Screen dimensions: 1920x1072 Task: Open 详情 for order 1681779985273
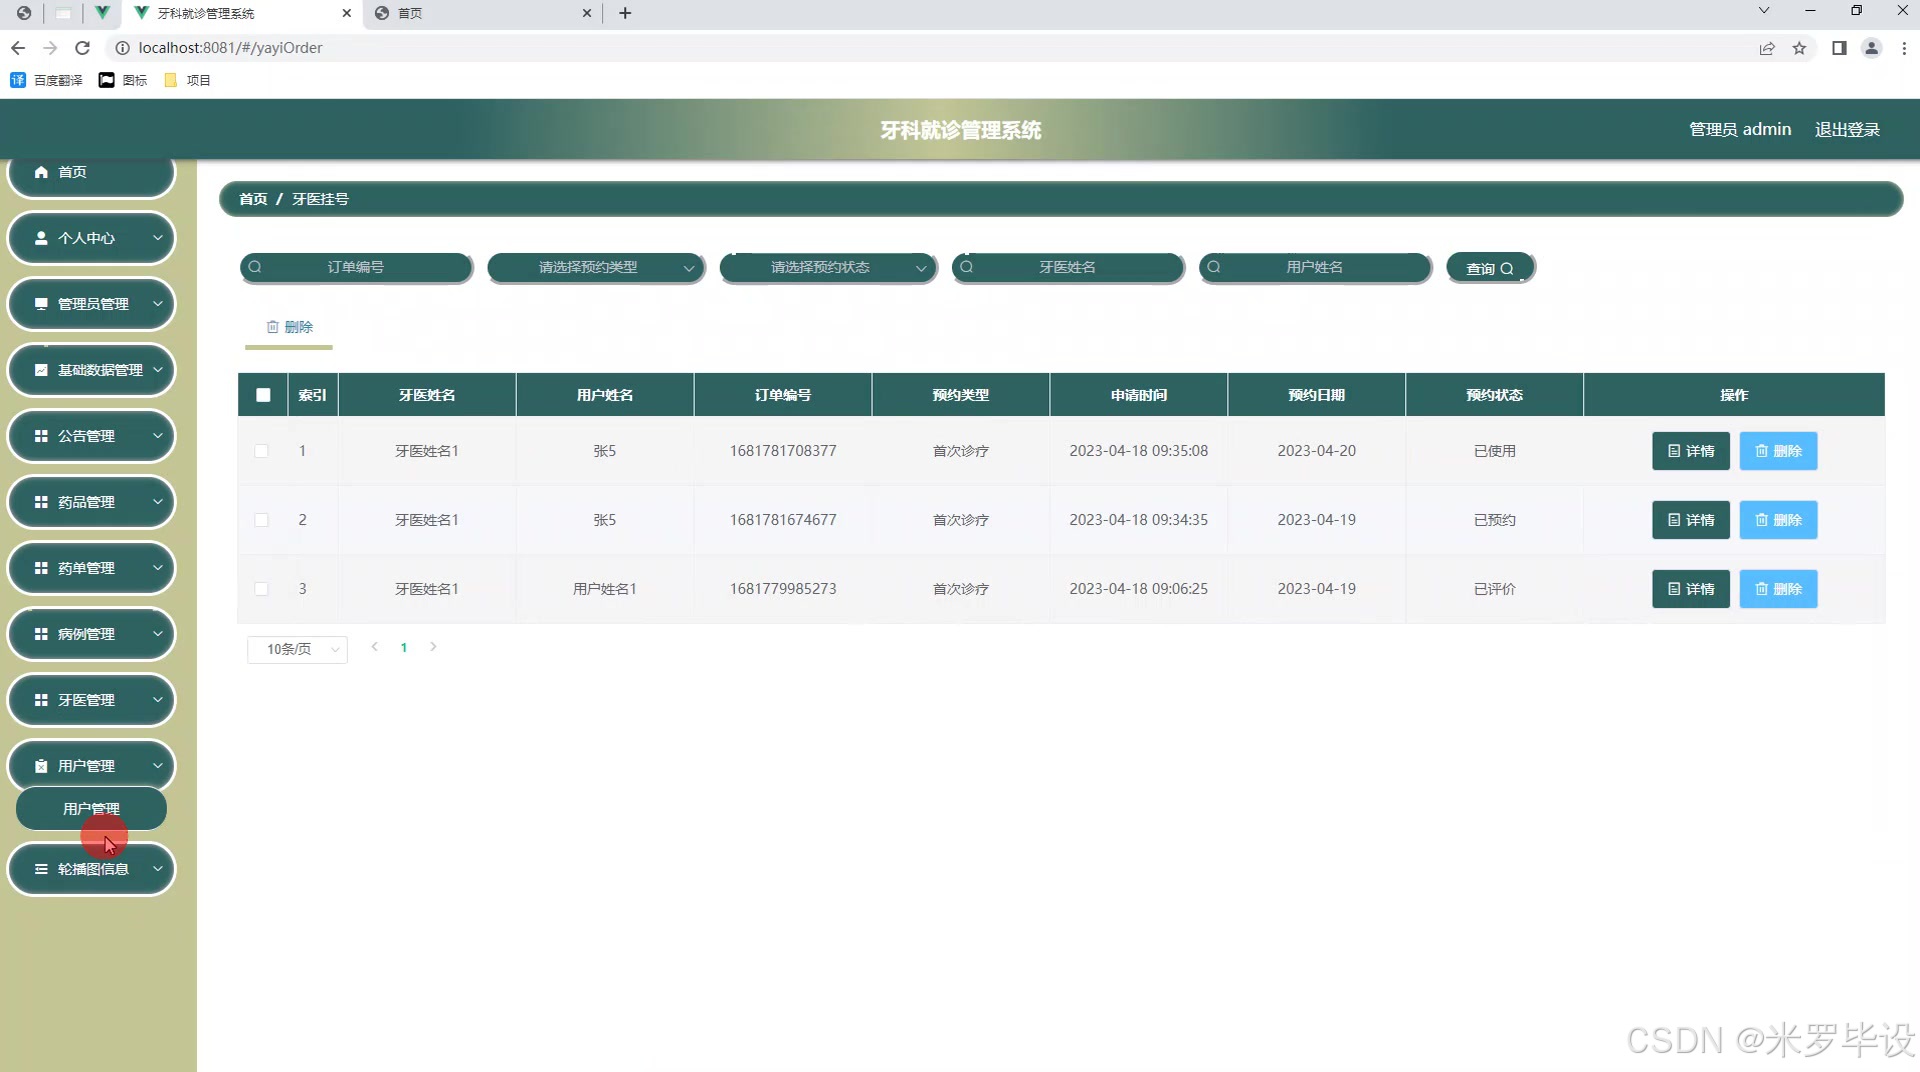point(1691,589)
